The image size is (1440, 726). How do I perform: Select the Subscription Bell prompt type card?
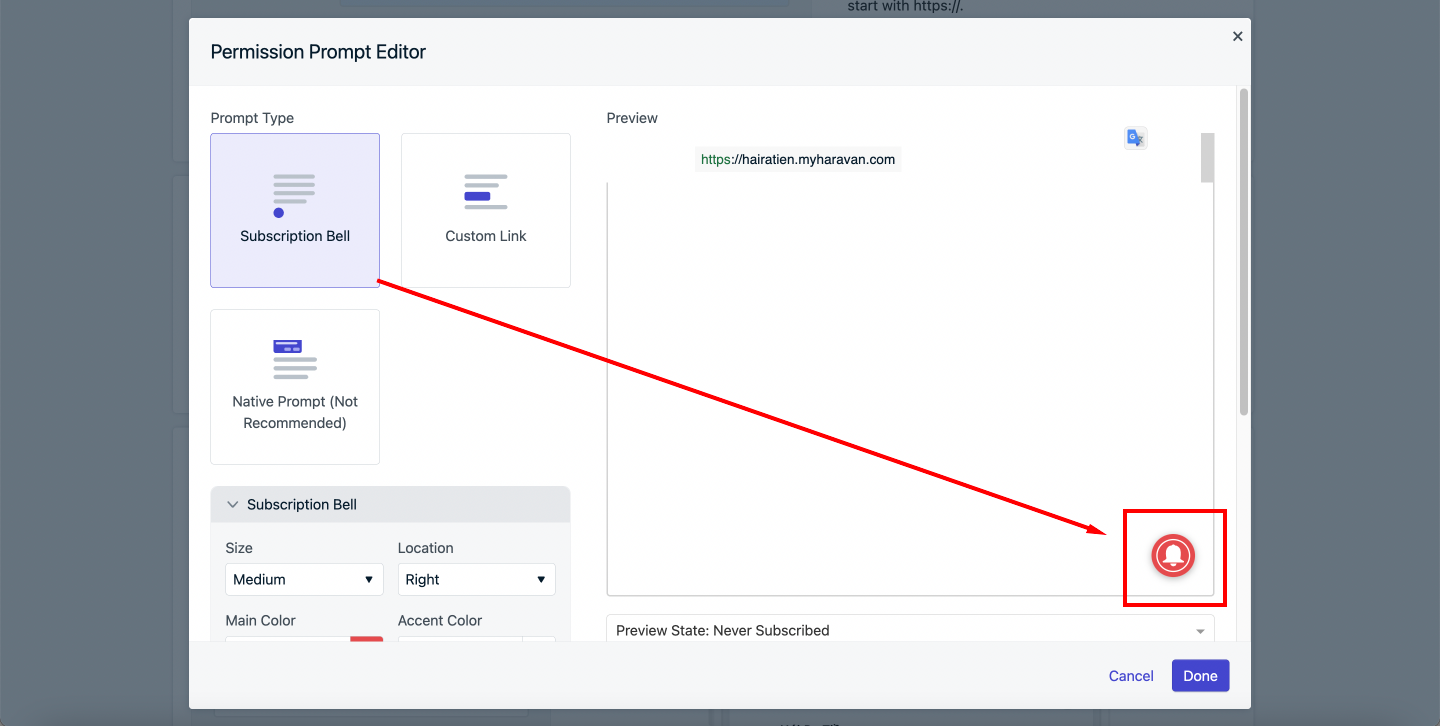pyautogui.click(x=295, y=210)
